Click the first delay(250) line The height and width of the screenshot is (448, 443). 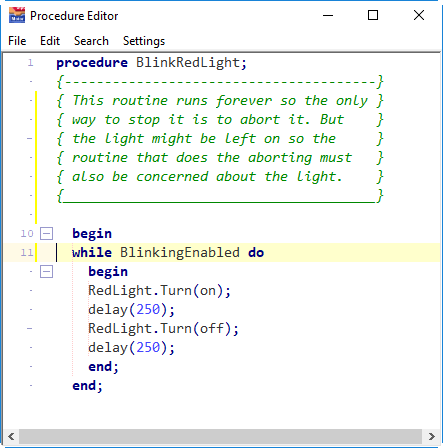point(131,310)
